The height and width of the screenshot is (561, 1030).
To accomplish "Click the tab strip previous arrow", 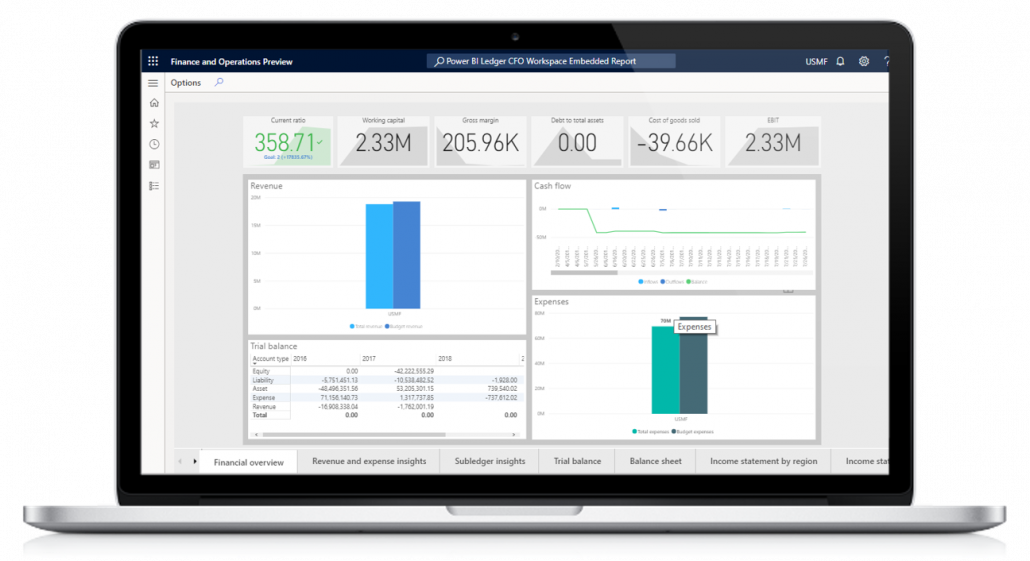I will point(180,461).
